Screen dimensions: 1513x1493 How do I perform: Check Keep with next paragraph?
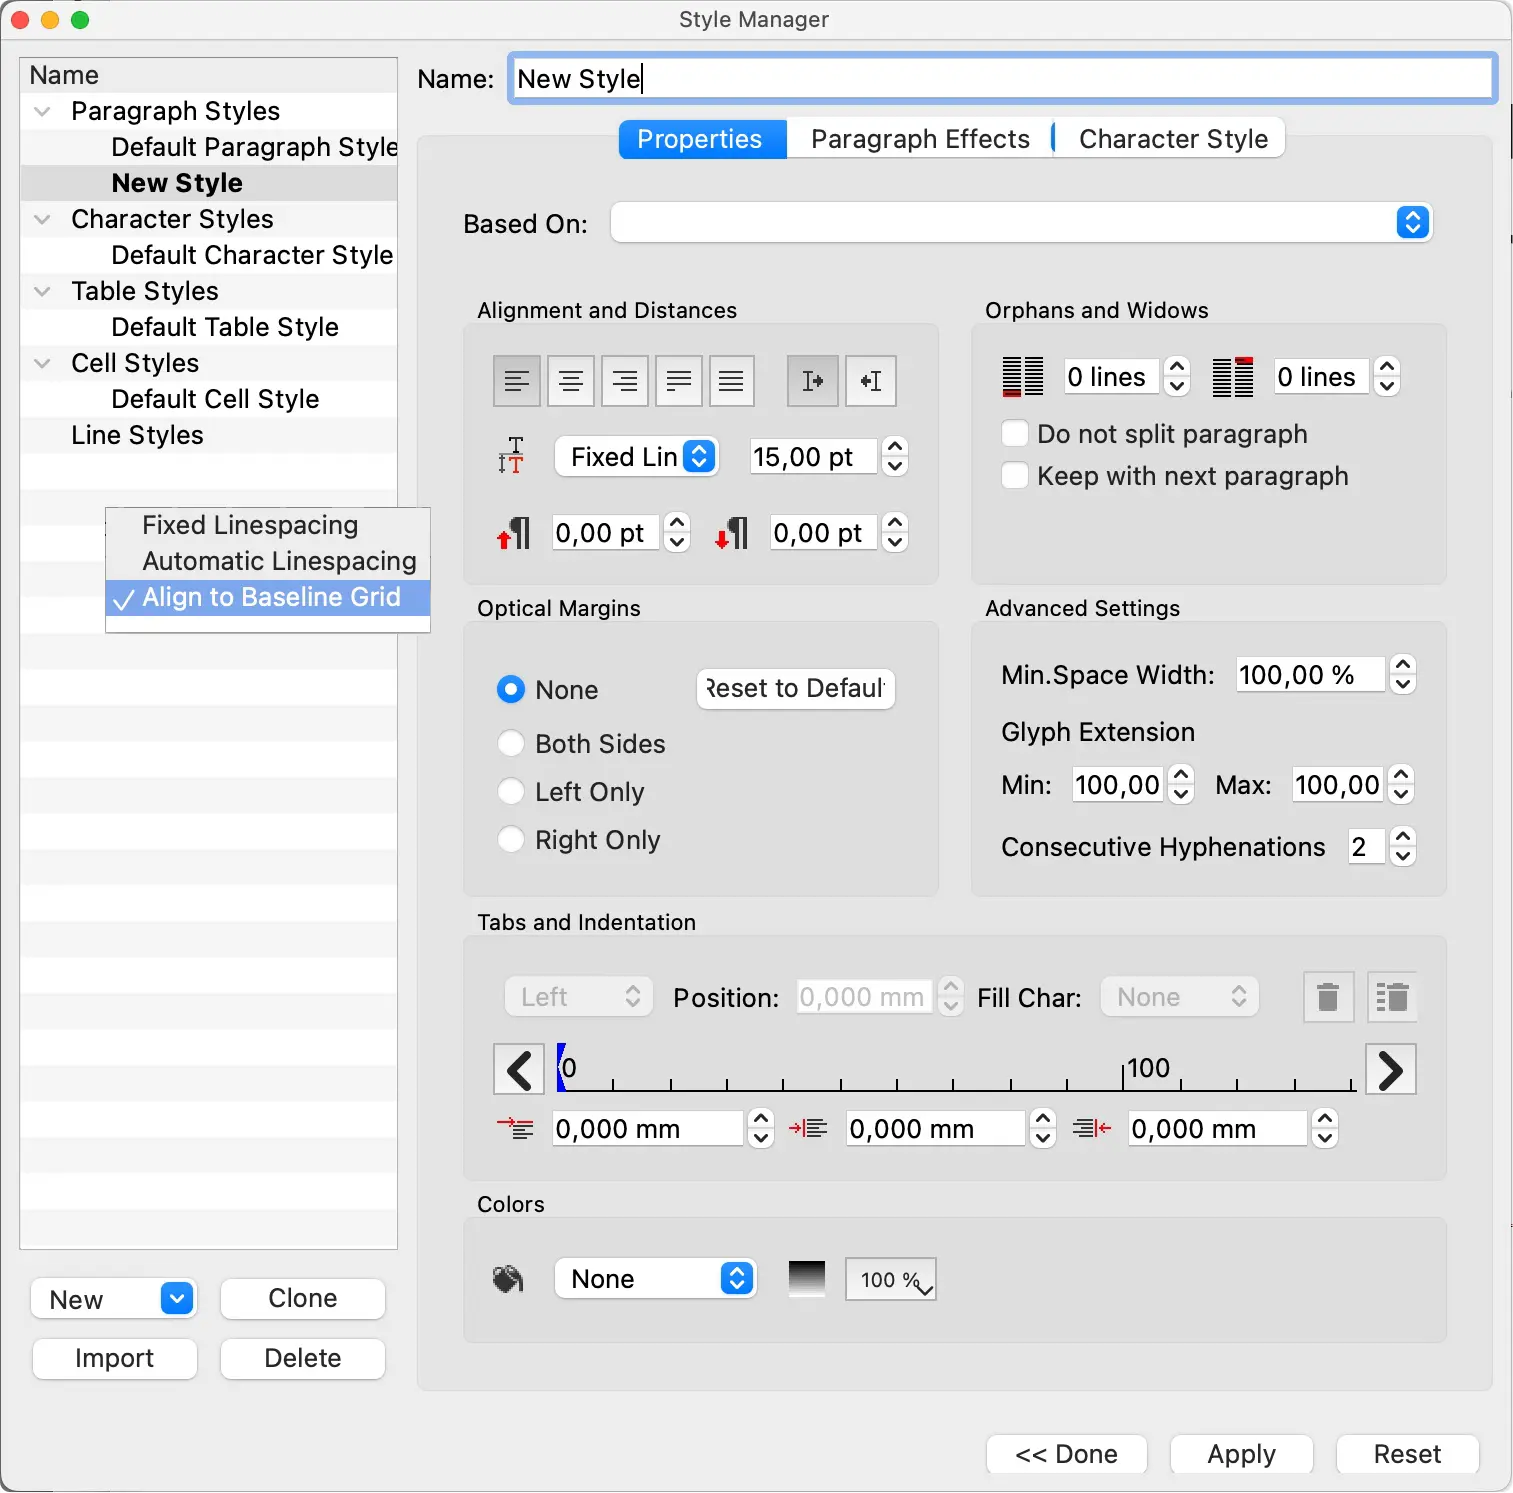coord(1015,476)
